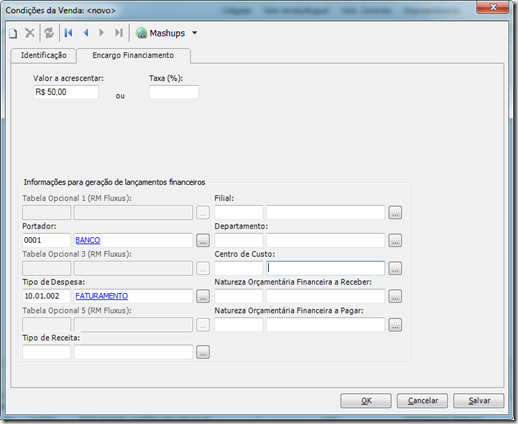This screenshot has height=424, width=518.
Task: Click Natureza Orçamentária a Pagar description field
Action: (x=325, y=325)
